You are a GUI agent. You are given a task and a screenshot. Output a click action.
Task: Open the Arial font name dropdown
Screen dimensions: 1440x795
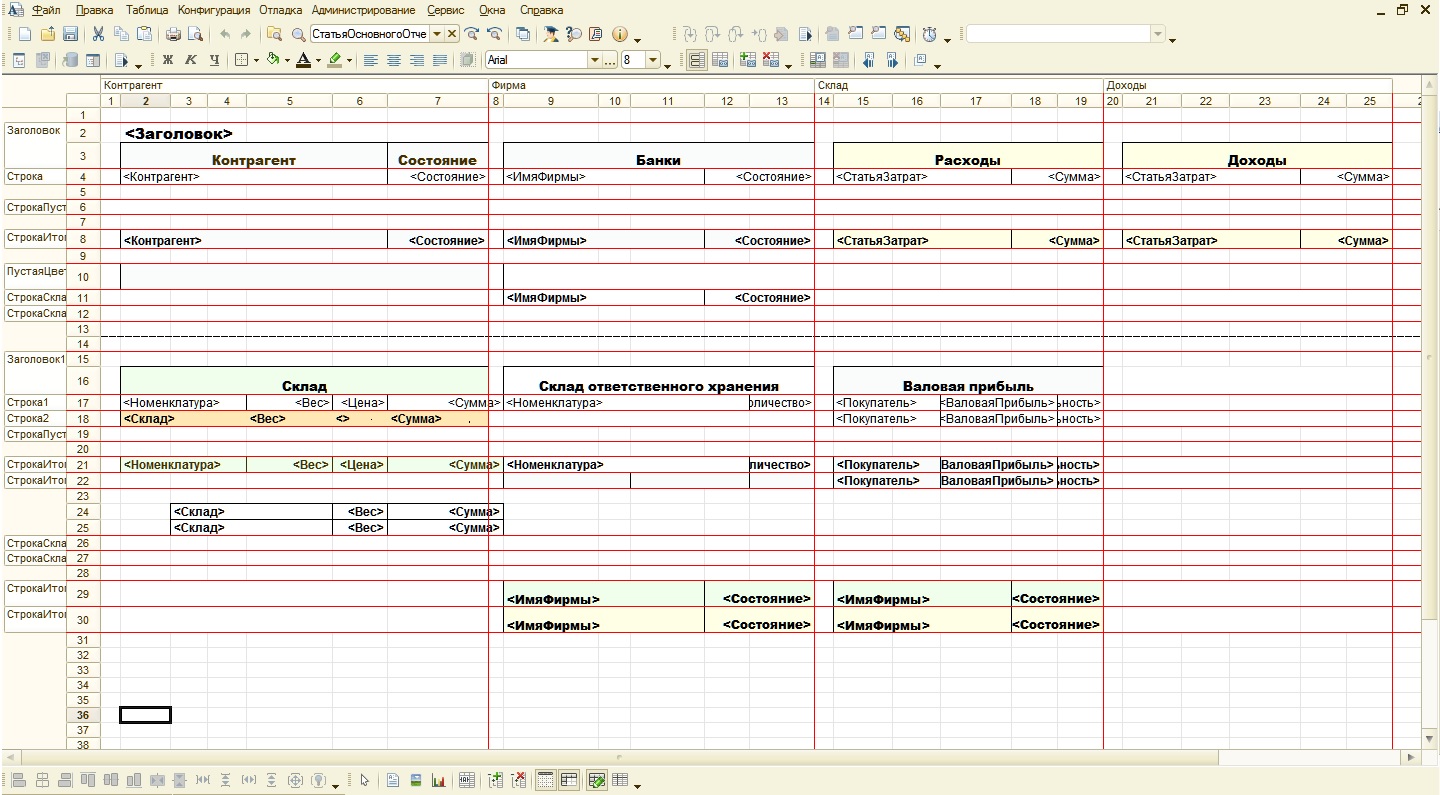[x=595, y=61]
